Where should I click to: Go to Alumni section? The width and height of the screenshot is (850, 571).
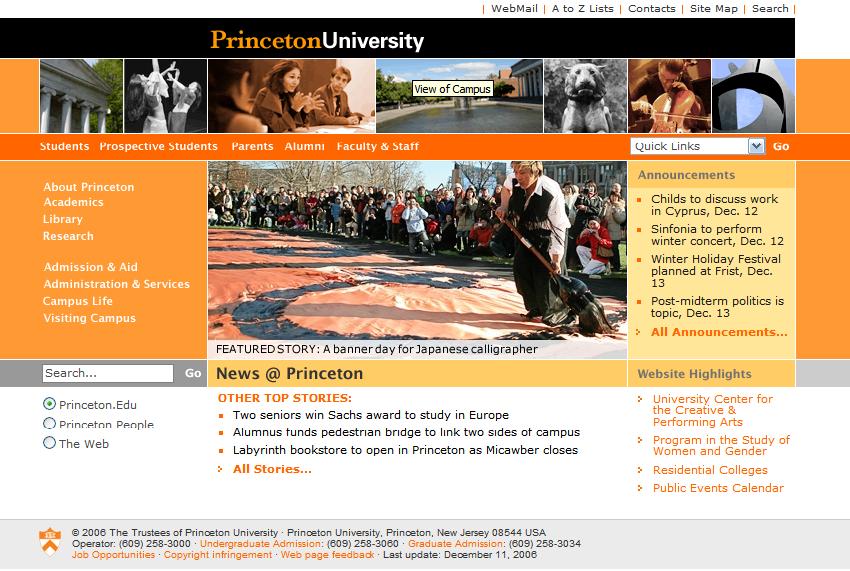[x=305, y=146]
